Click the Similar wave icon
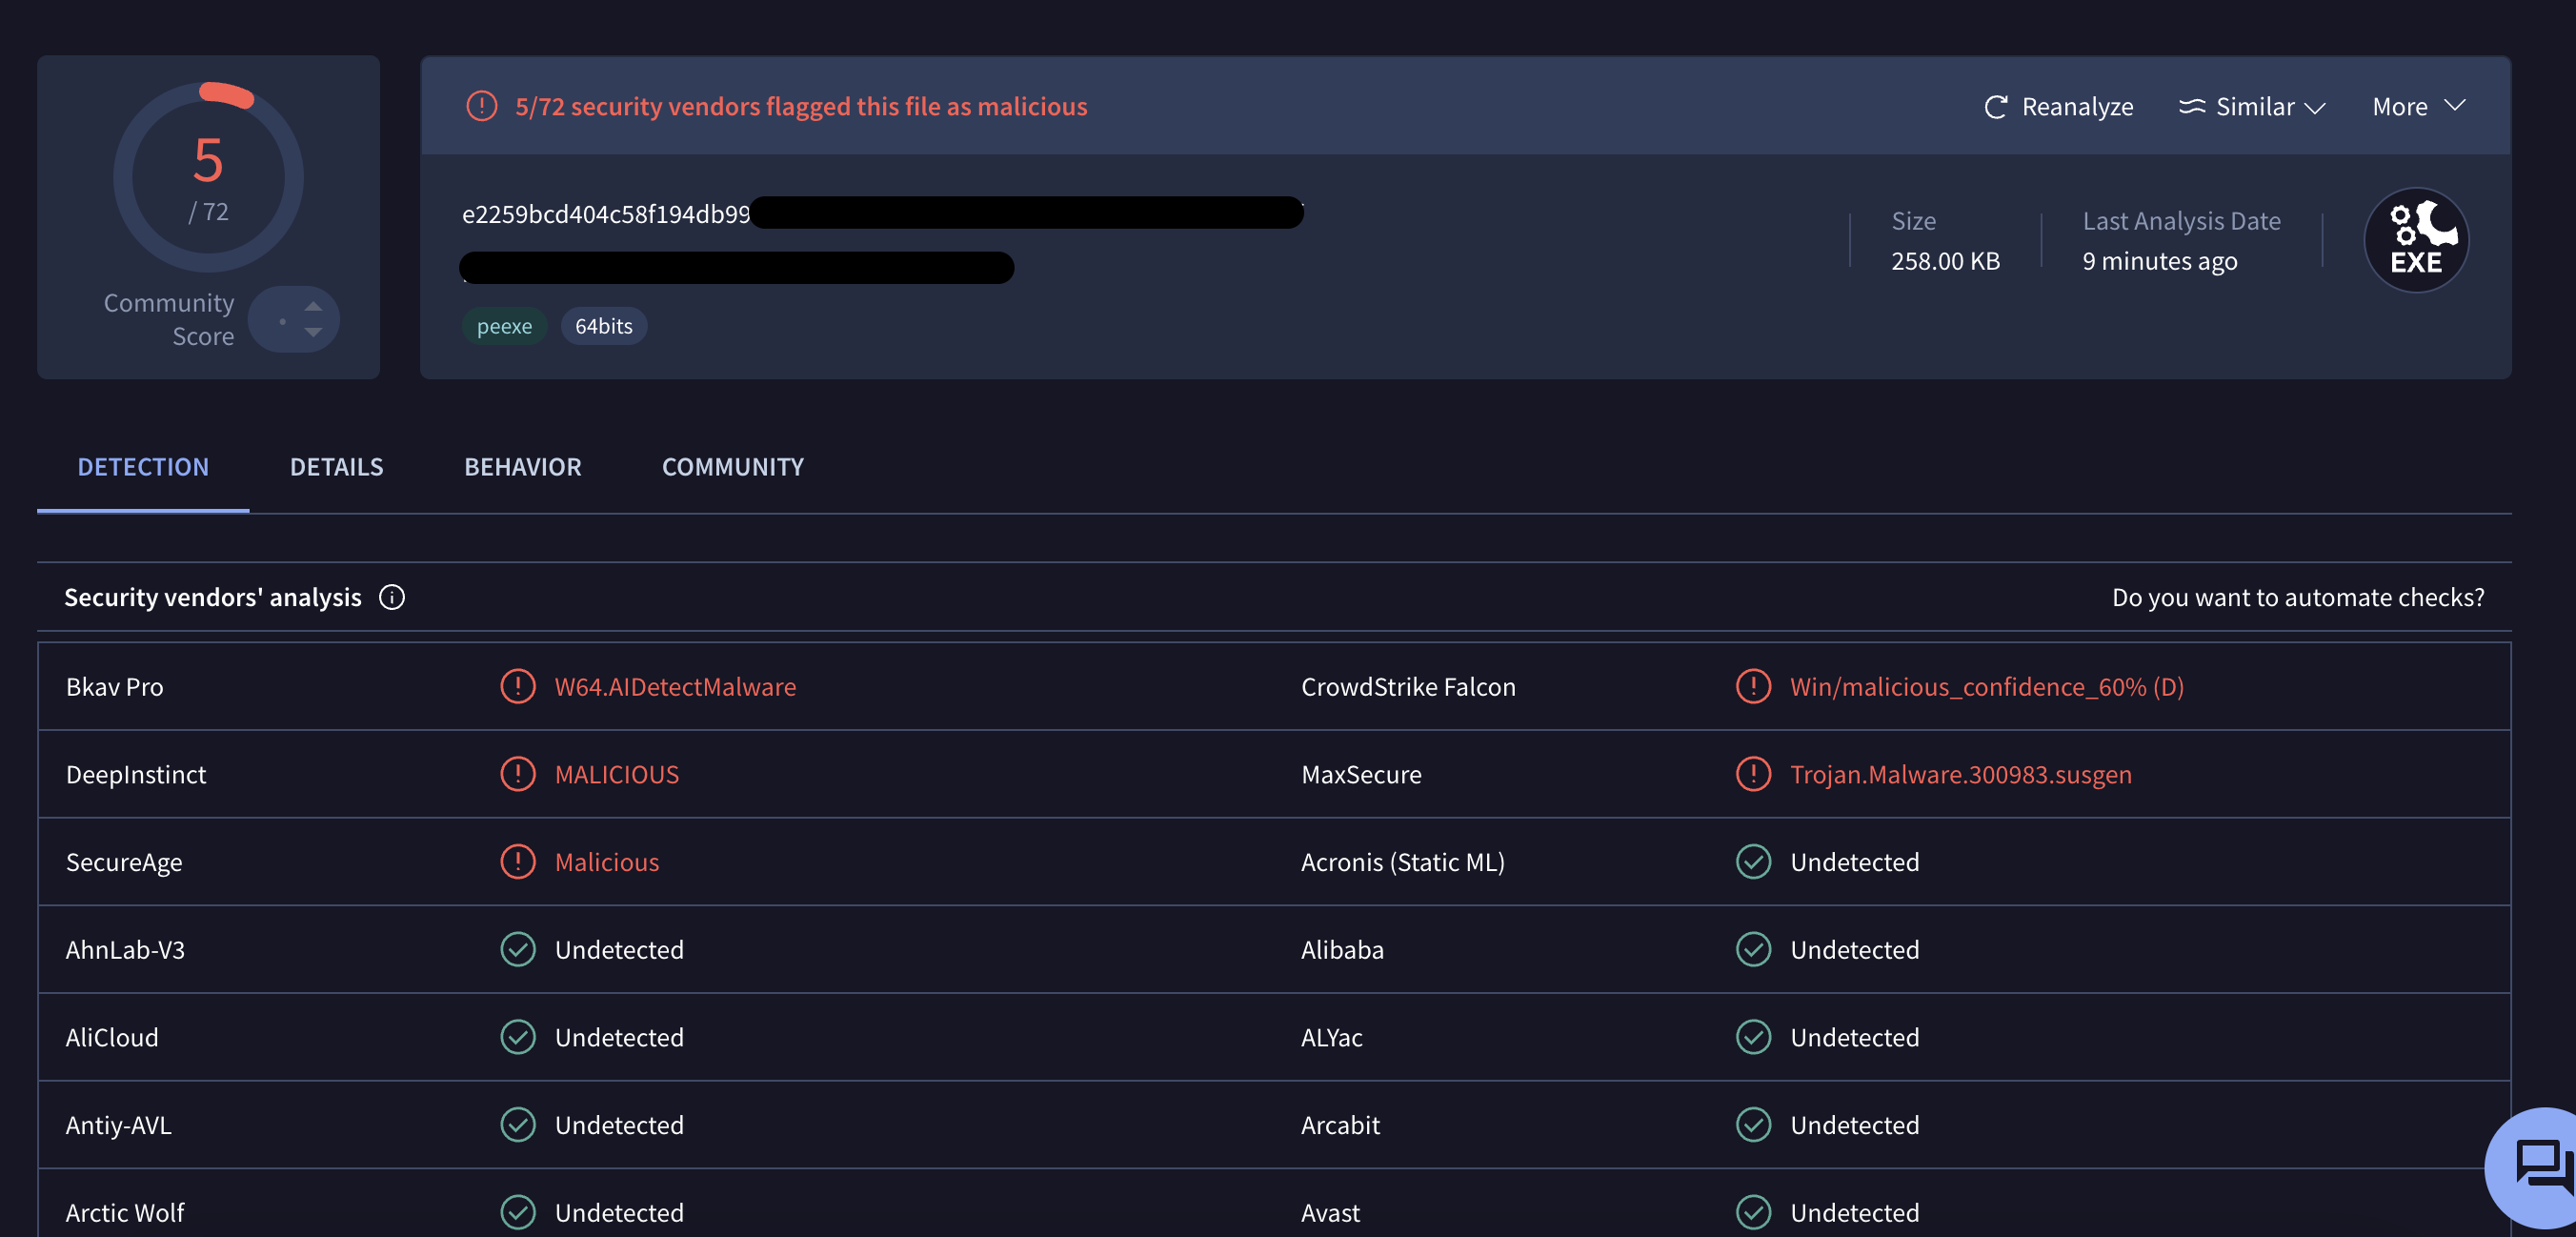This screenshot has height=1237, width=2576. tap(2191, 106)
